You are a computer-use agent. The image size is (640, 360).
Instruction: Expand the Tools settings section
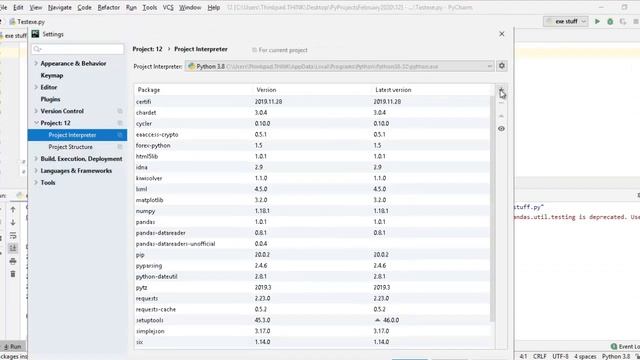pyautogui.click(x=36, y=182)
